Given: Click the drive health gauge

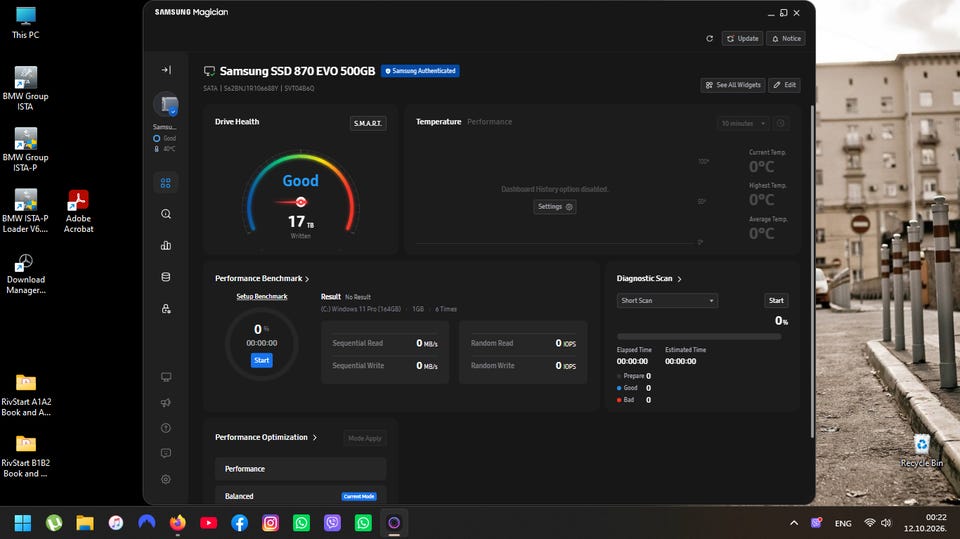Looking at the screenshot, I should pos(301,193).
